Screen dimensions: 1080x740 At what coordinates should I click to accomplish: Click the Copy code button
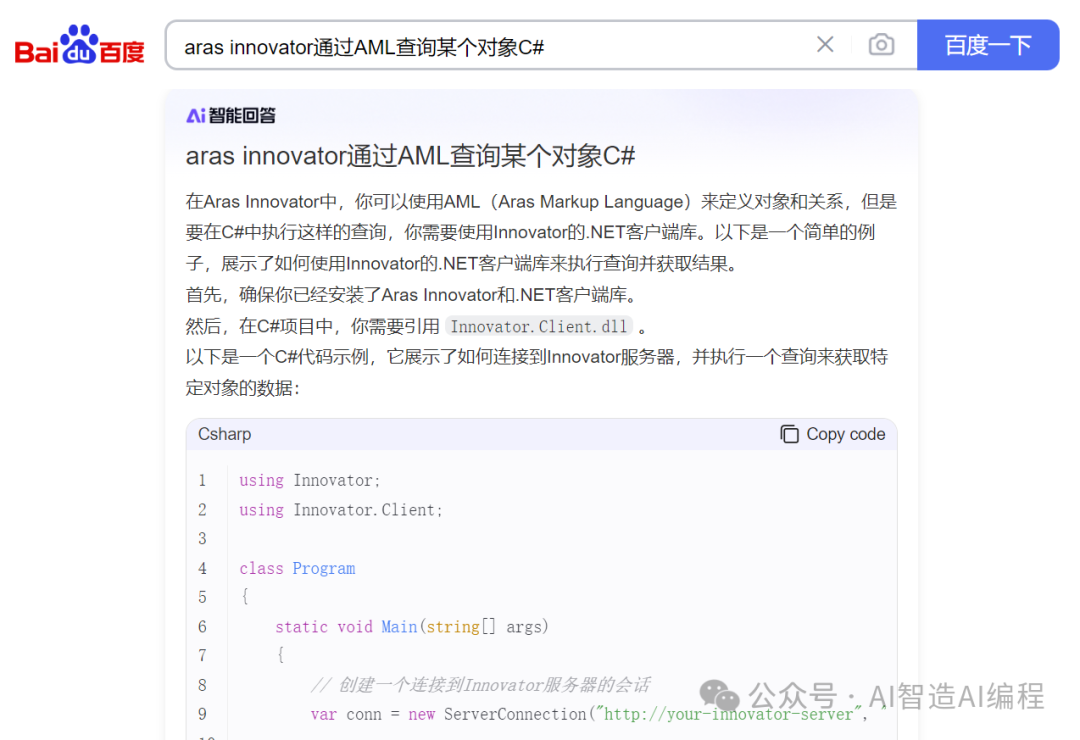pos(832,434)
